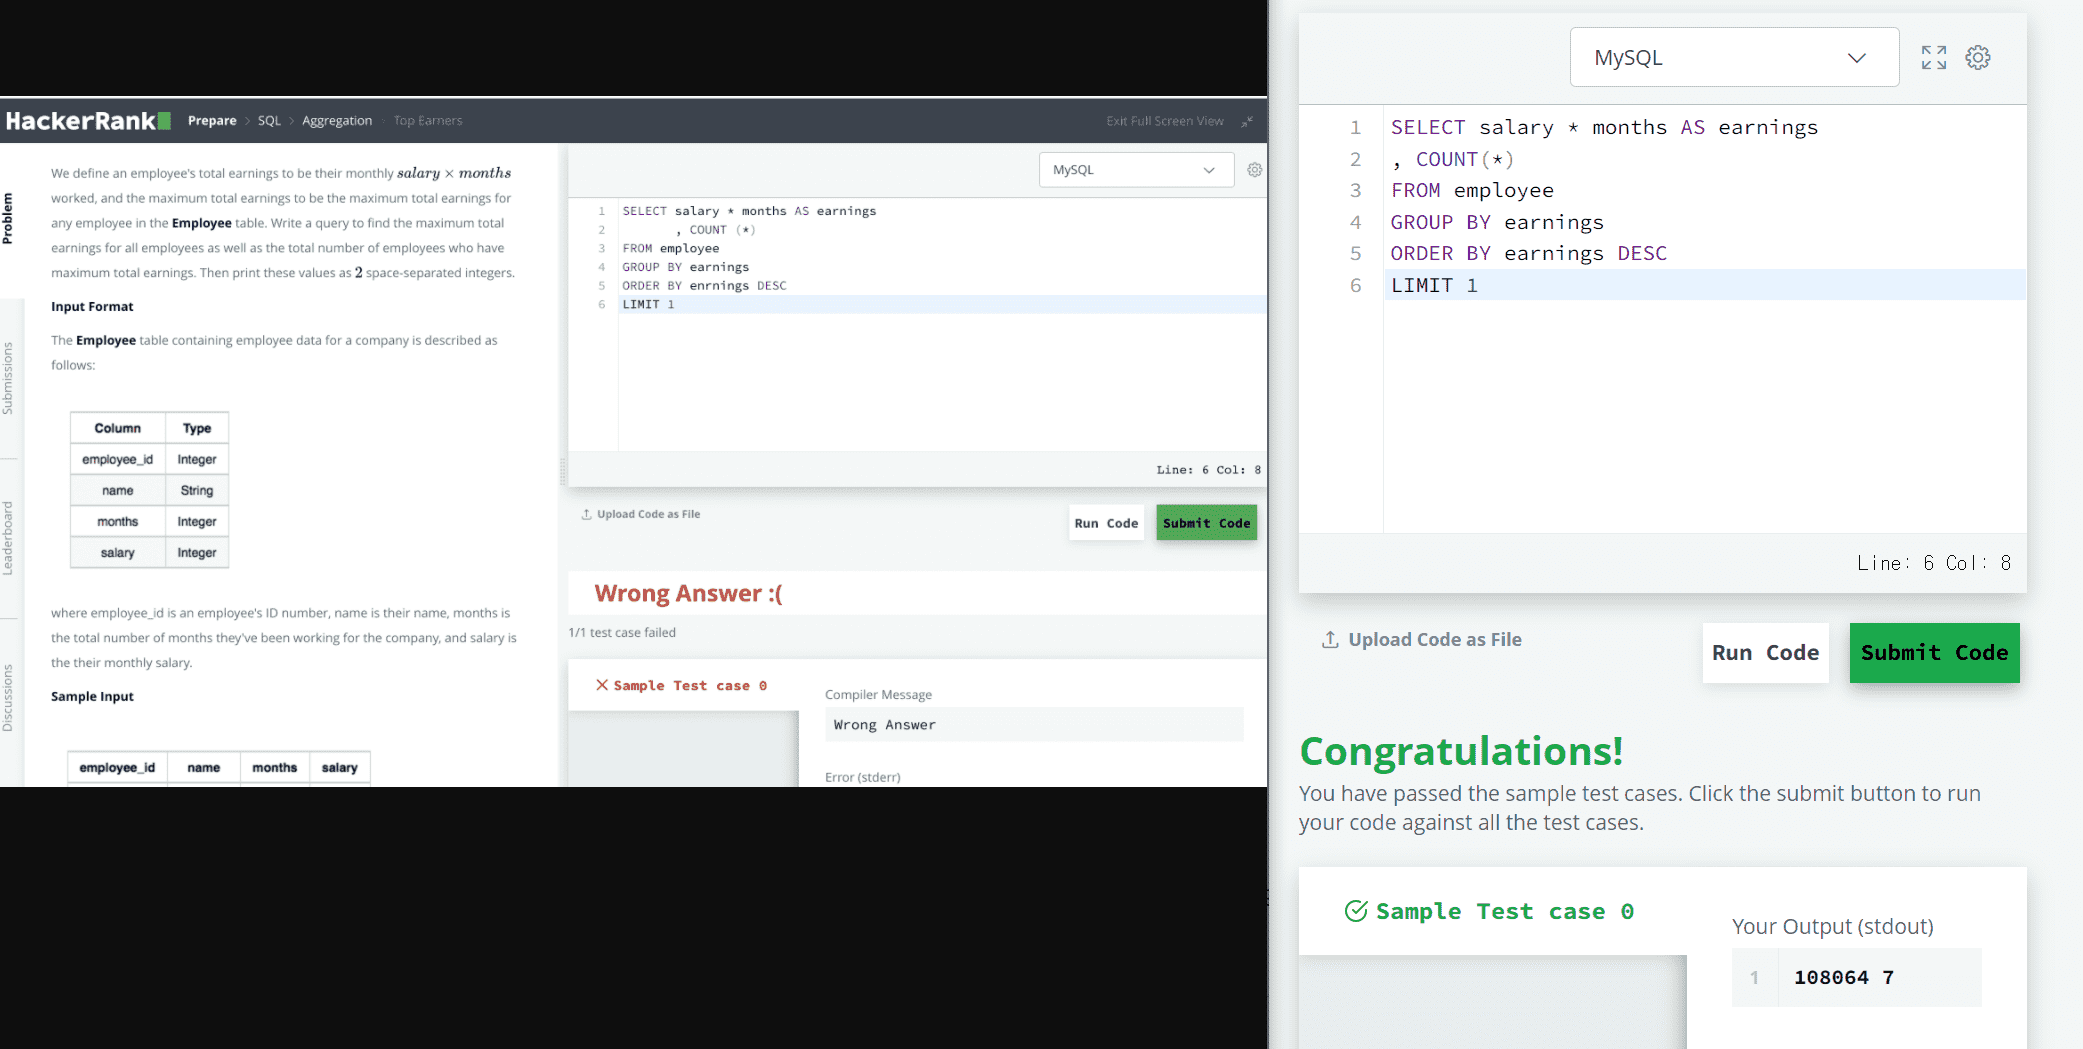This screenshot has height=1049, width=2083.
Task: Click name row in Column/Type table
Action: point(149,490)
